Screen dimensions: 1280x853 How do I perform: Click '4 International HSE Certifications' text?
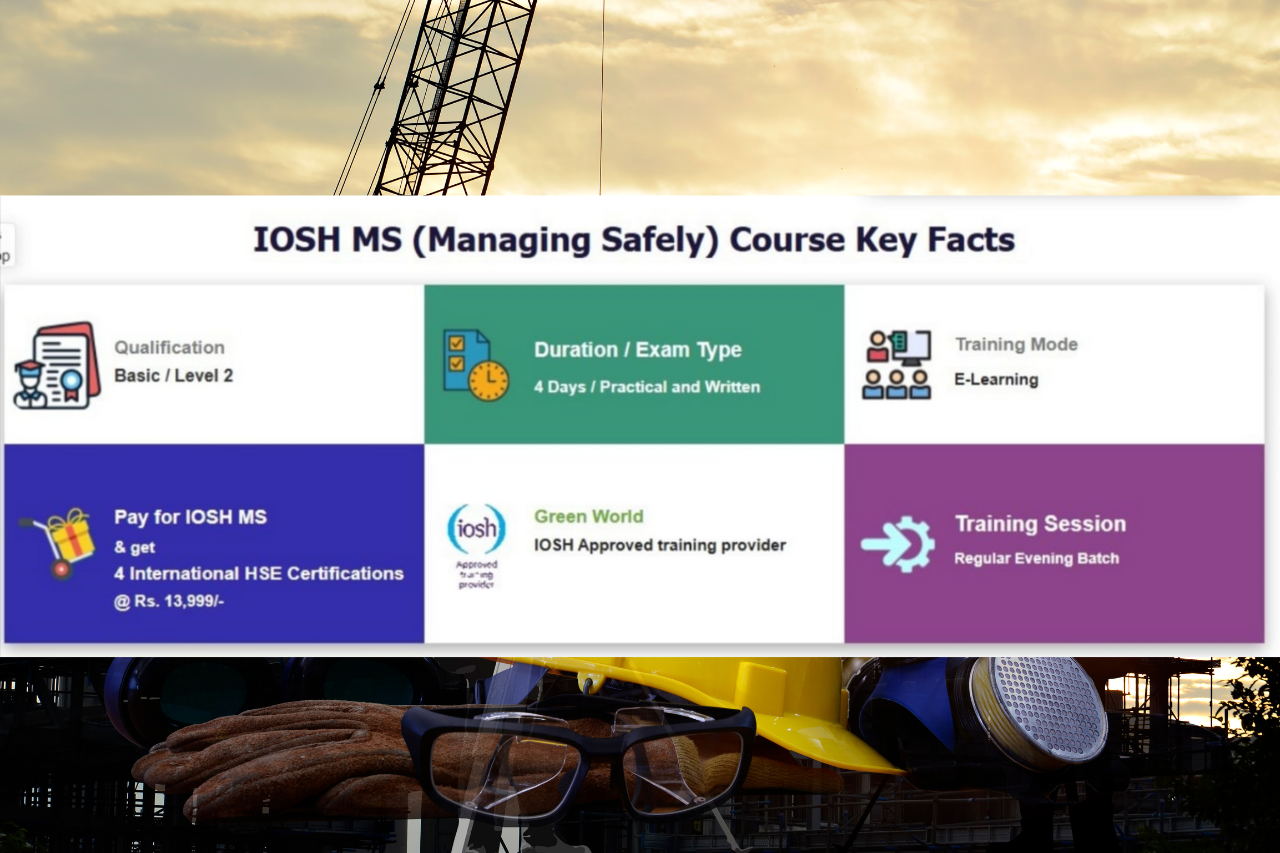pyautogui.click(x=259, y=574)
